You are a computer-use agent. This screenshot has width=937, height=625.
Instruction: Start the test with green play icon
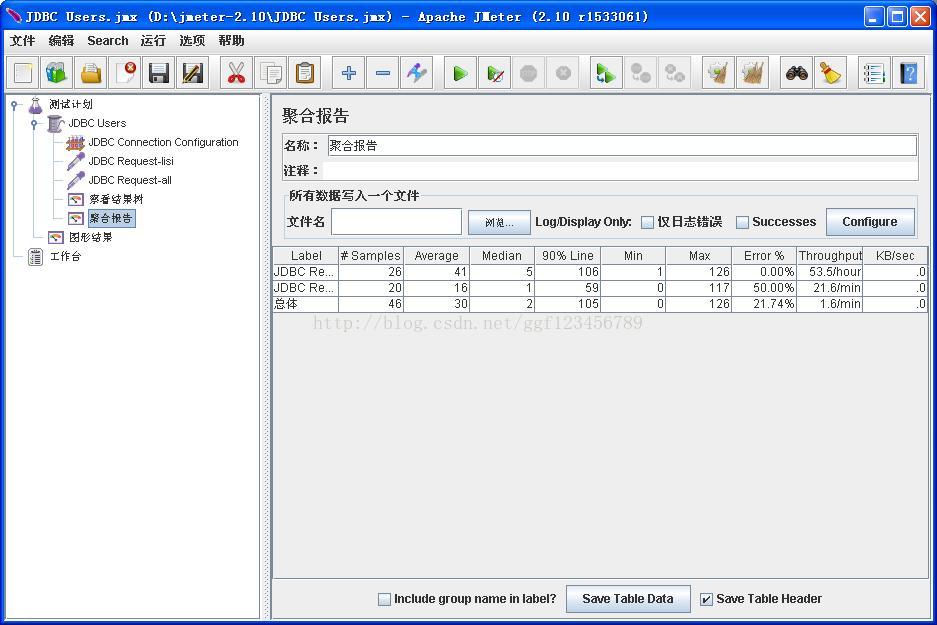[460, 73]
